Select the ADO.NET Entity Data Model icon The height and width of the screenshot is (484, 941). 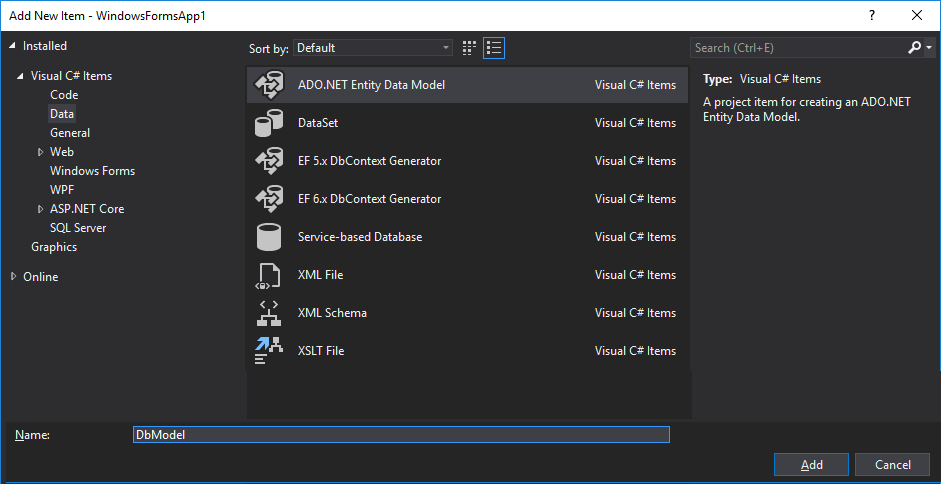pyautogui.click(x=269, y=85)
